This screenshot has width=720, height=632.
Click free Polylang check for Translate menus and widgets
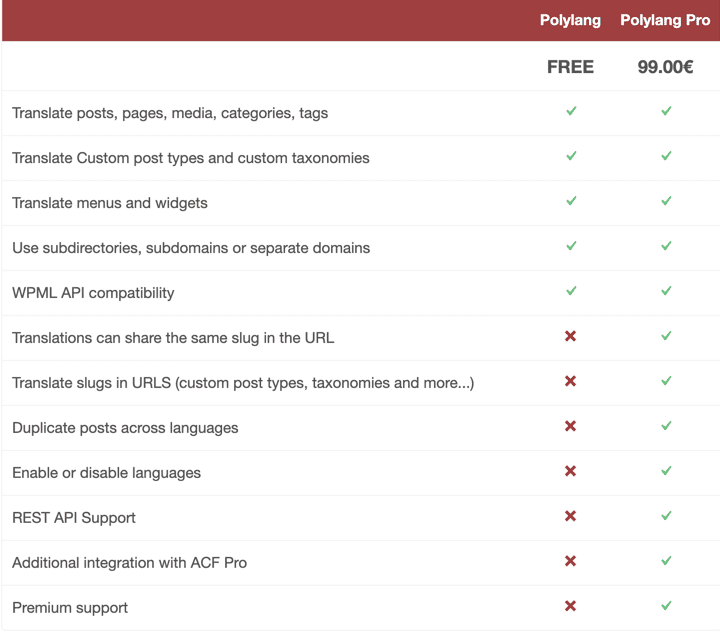coord(571,201)
